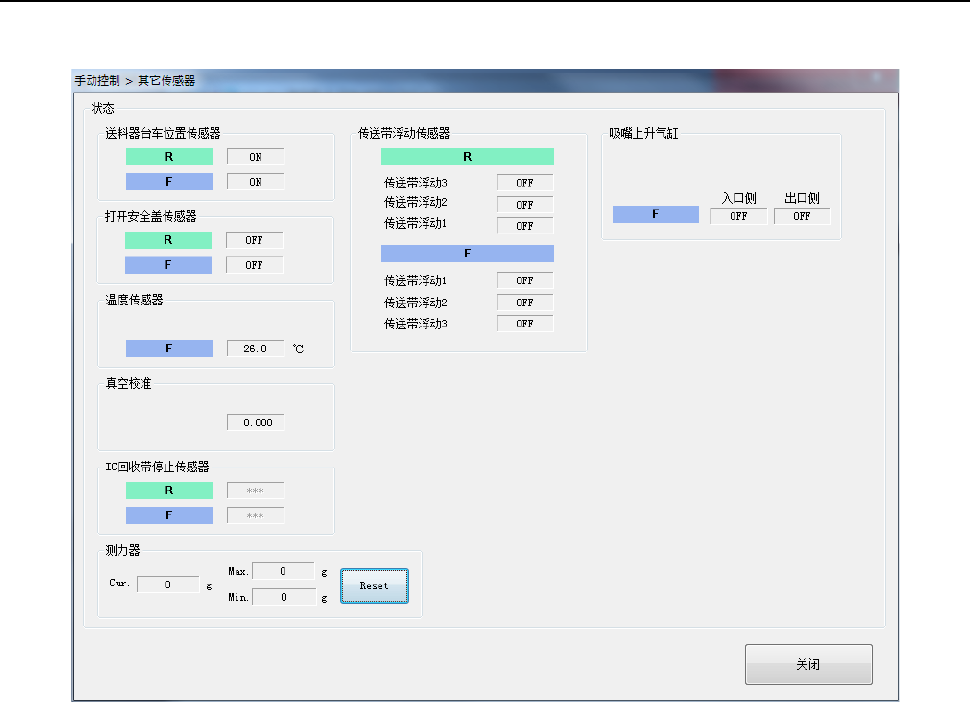This screenshot has width=970, height=702.
Task: Click the Cur. label in 测力器
Action: coord(119,583)
